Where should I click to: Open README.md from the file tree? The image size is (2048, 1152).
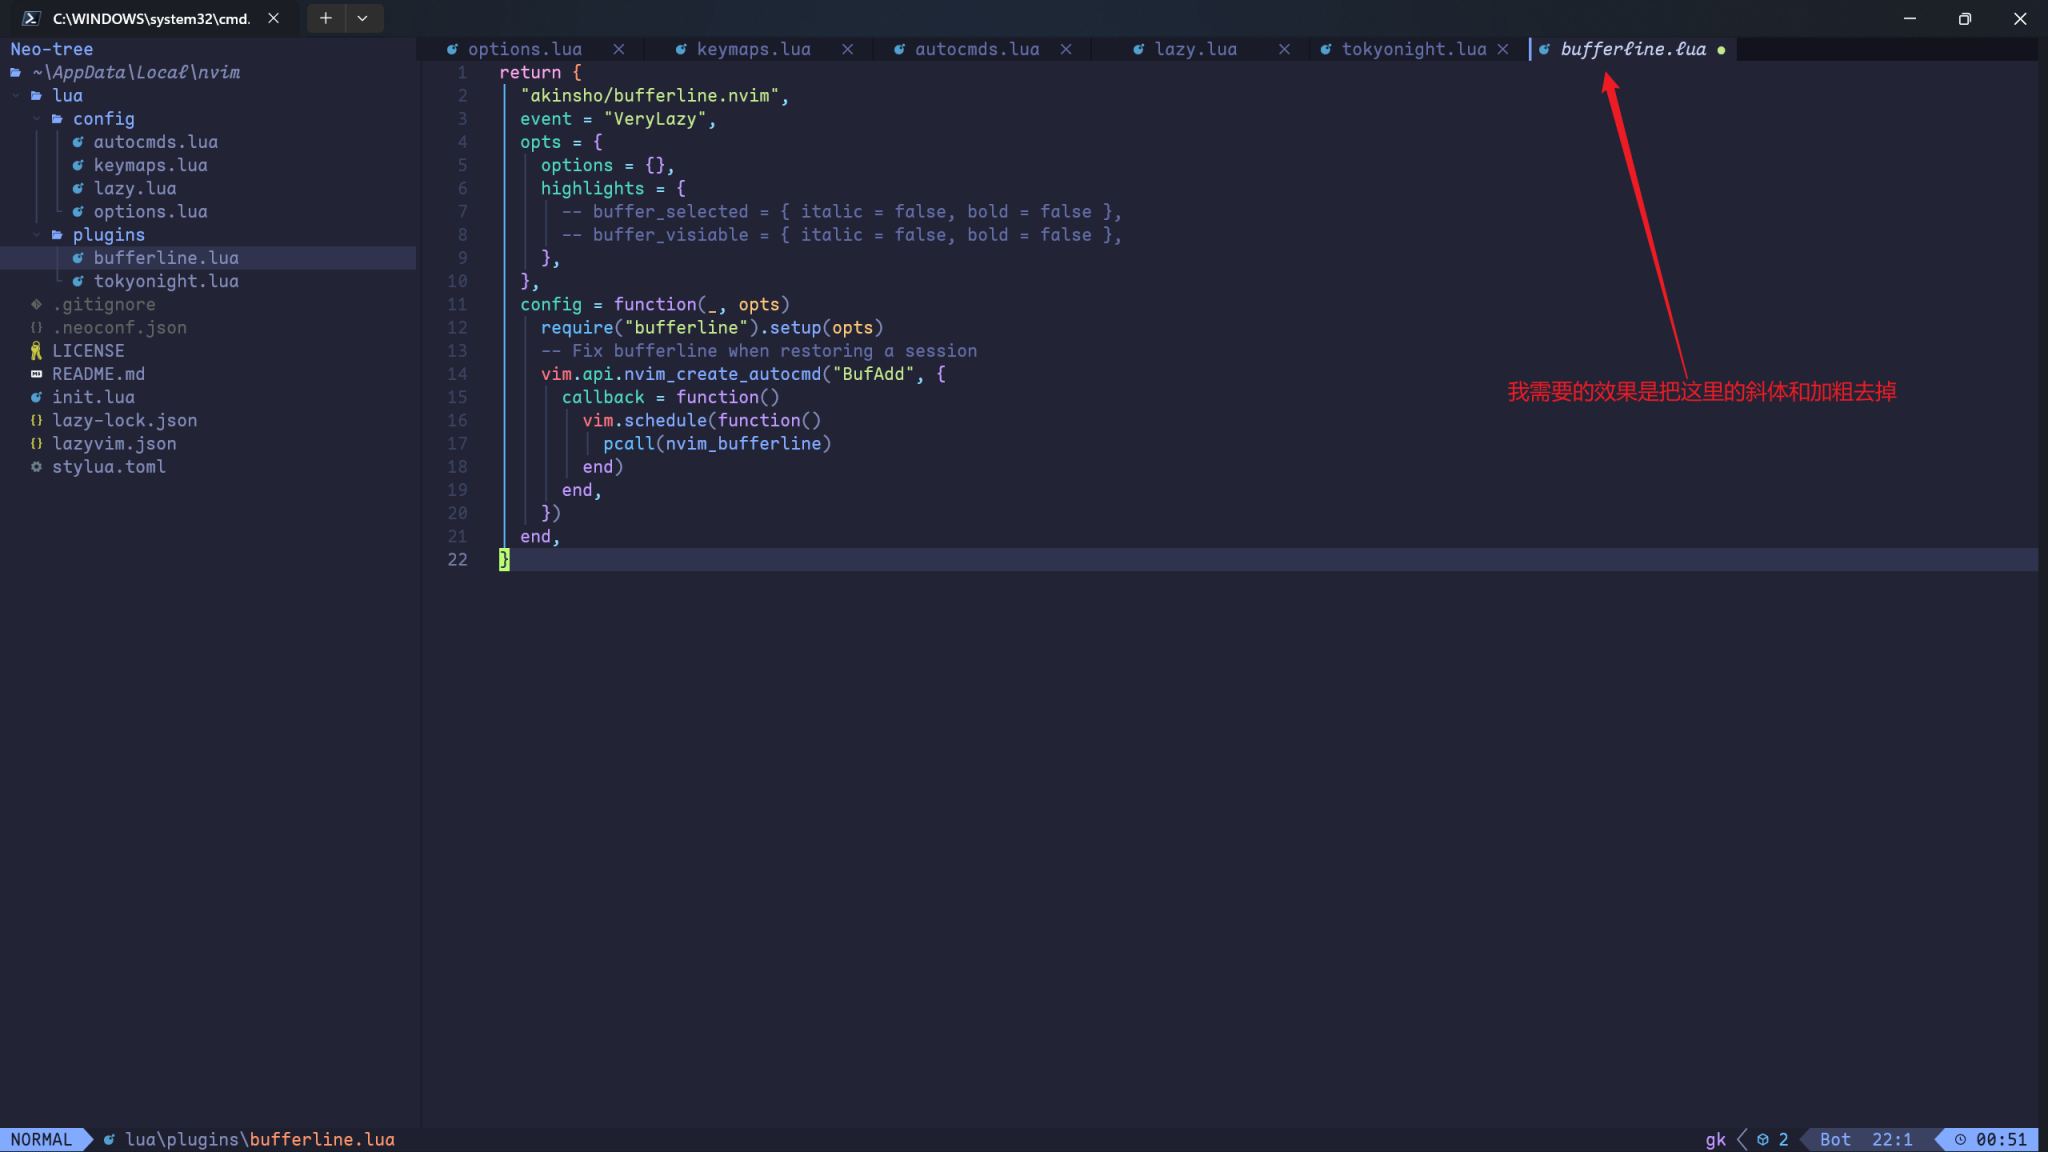click(98, 373)
